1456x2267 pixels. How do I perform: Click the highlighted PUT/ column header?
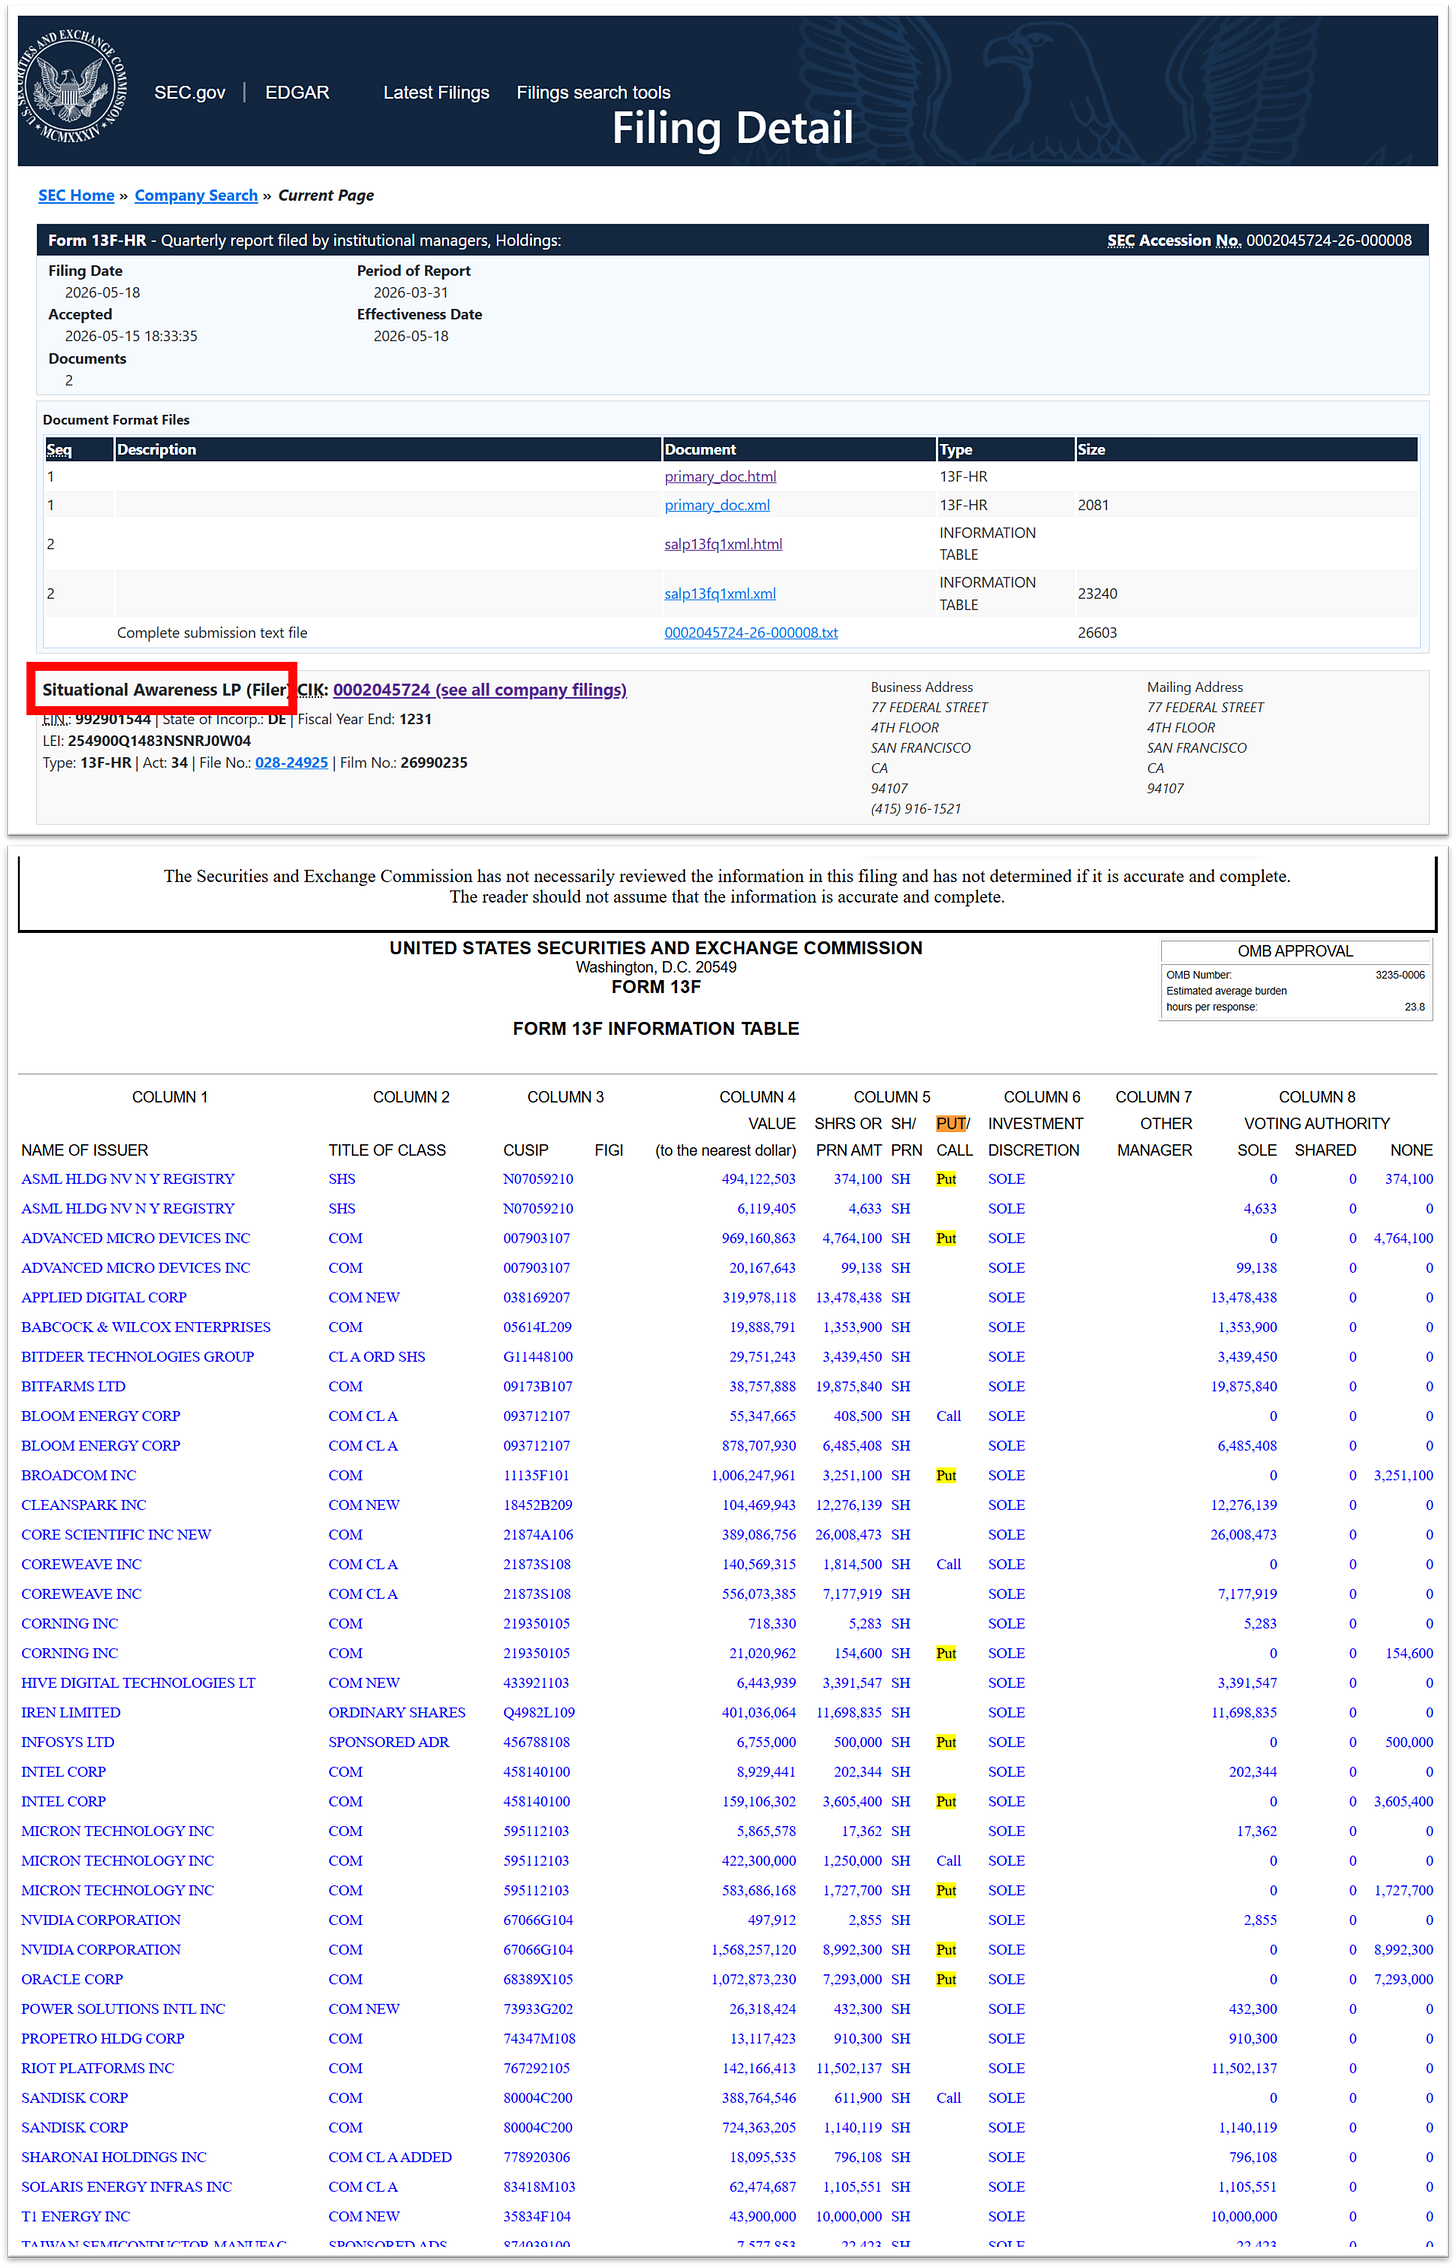(x=951, y=1124)
